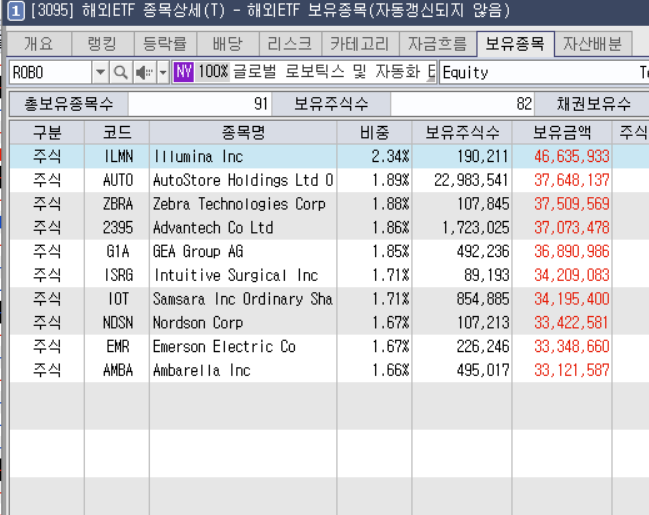Viewport: 649px width, 515px height.
Task: Open the 등락률 tab
Action: [x=165, y=43]
